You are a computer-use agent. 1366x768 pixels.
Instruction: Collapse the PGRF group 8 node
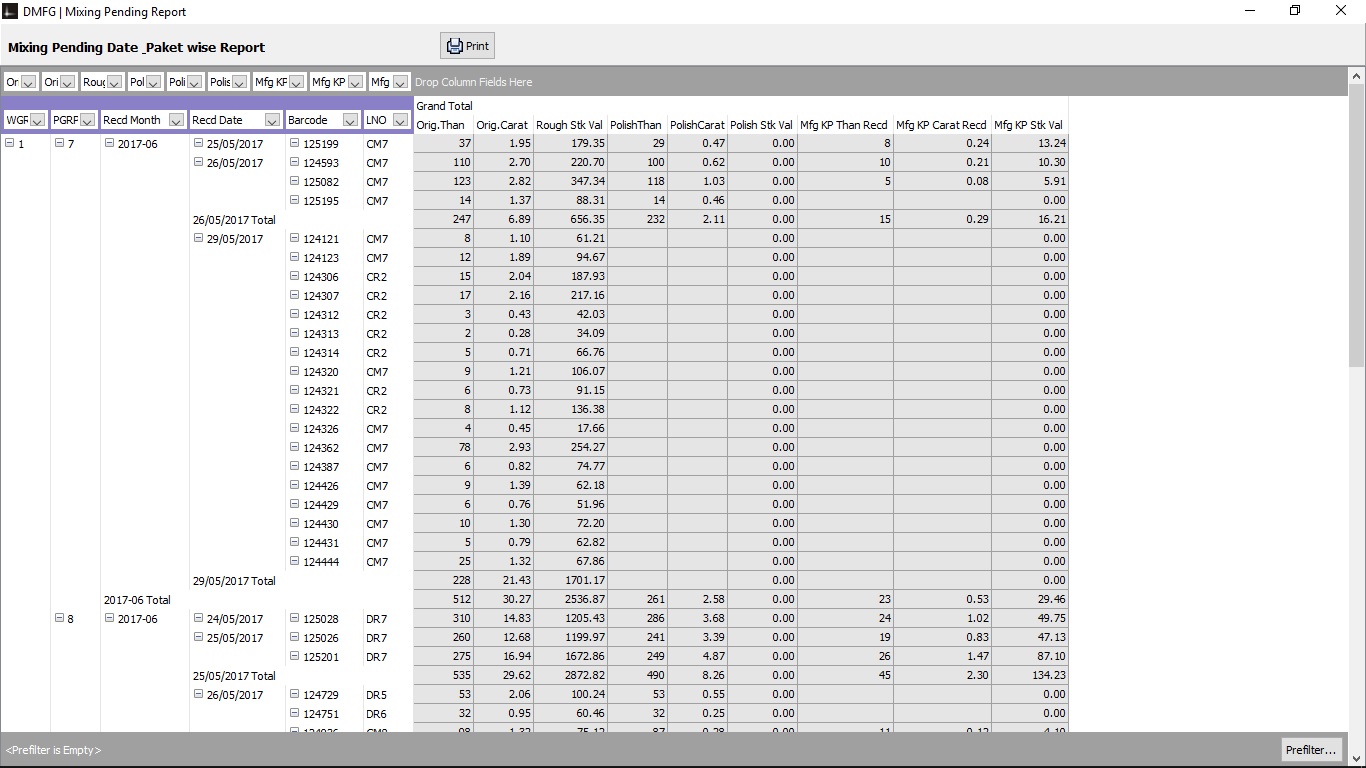pos(59,618)
